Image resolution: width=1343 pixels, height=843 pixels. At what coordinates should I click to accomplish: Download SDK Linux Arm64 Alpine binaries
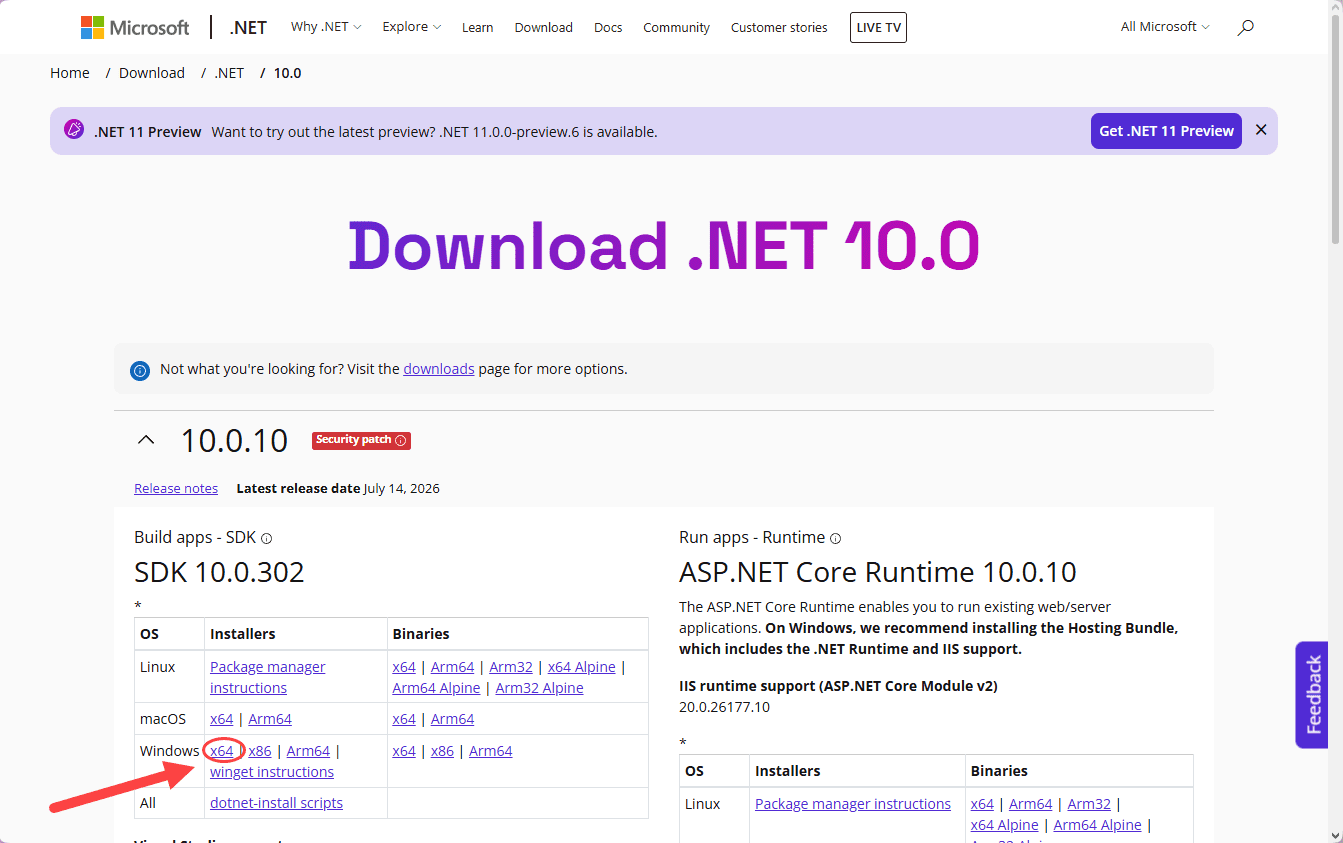(437, 688)
